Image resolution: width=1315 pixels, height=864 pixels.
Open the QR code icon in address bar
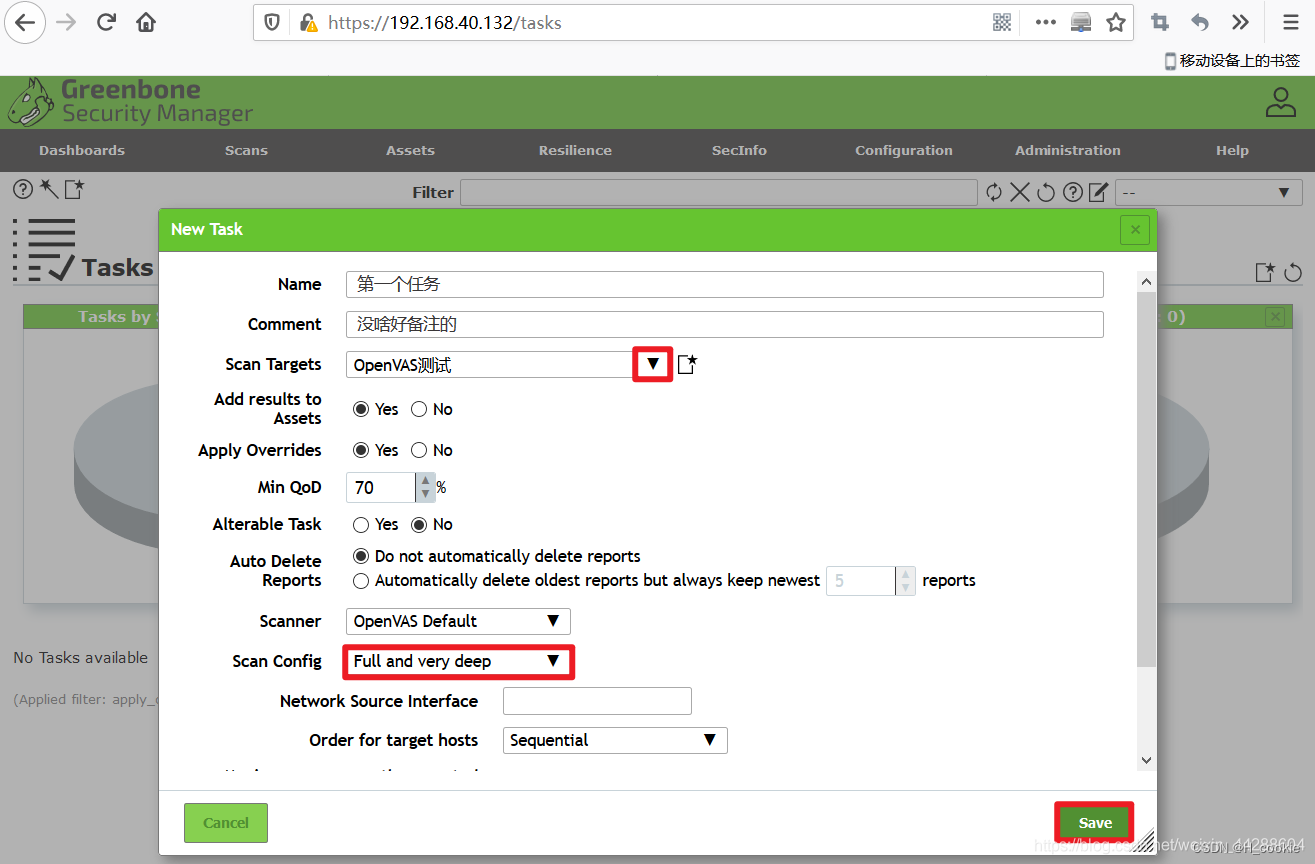(1002, 22)
